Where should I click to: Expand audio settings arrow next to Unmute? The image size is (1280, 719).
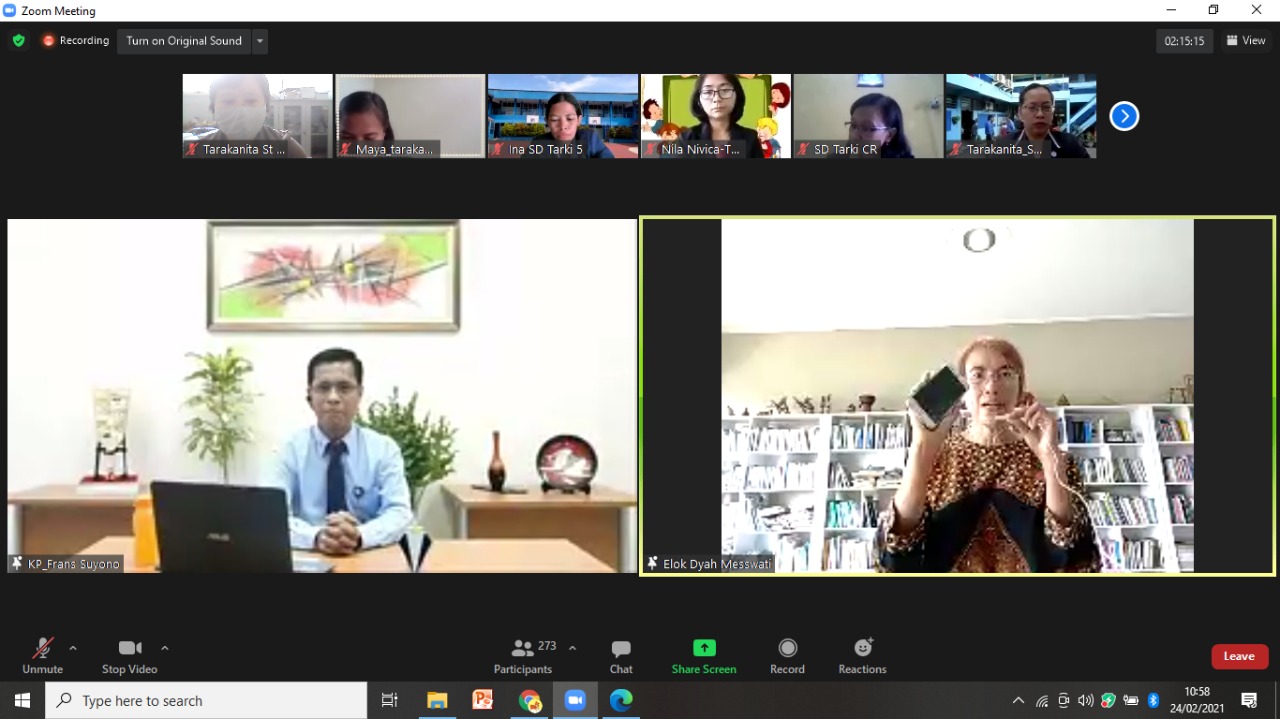pyautogui.click(x=73, y=648)
